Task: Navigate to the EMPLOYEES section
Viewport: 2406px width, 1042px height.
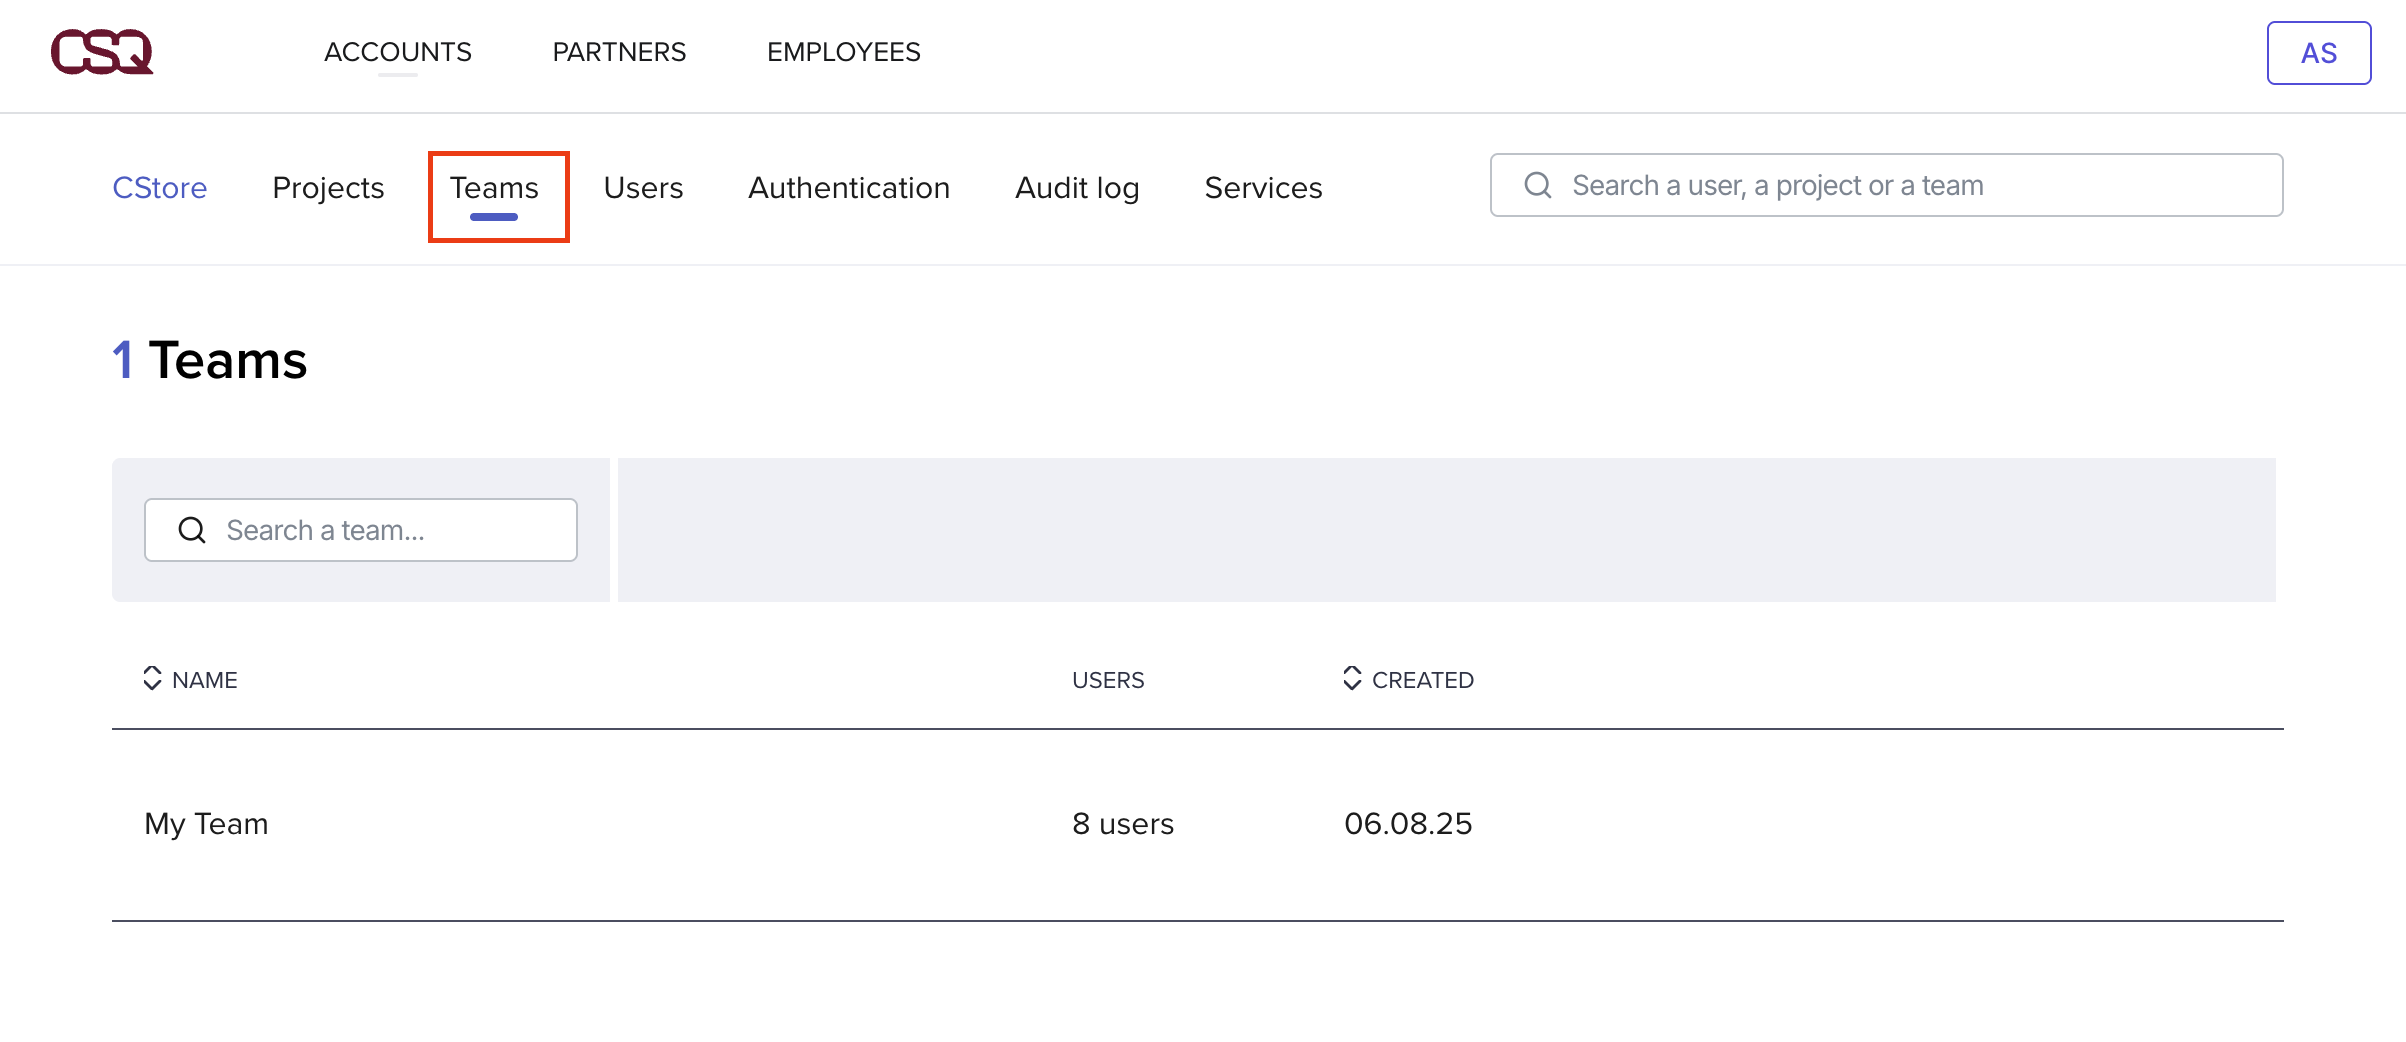Action: pyautogui.click(x=843, y=52)
